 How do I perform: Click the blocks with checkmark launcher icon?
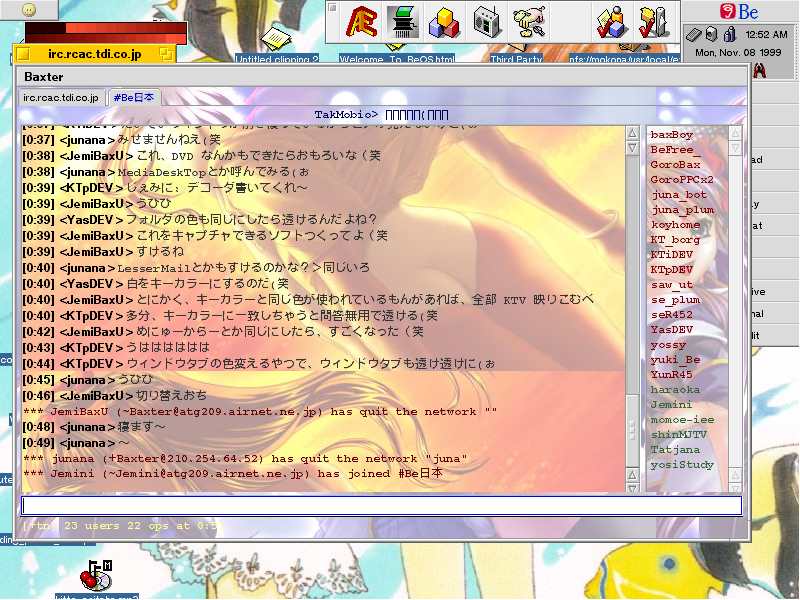[x=611, y=20]
